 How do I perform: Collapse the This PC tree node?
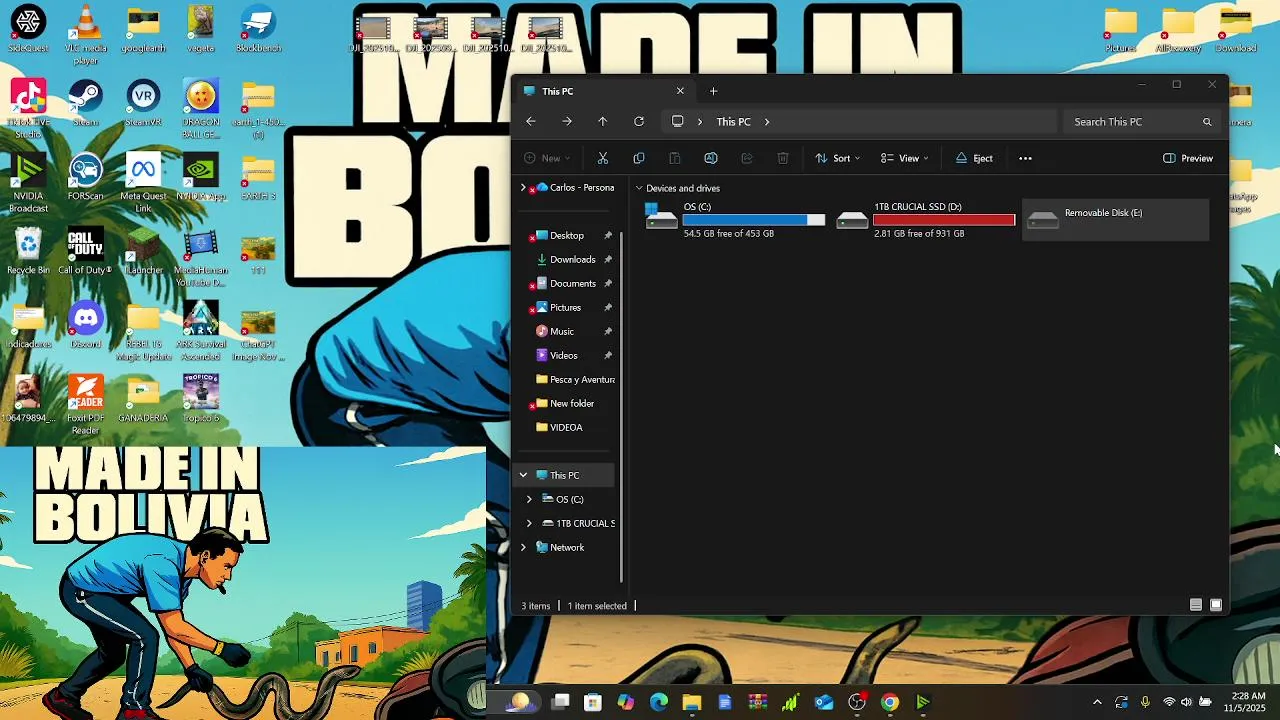click(523, 475)
